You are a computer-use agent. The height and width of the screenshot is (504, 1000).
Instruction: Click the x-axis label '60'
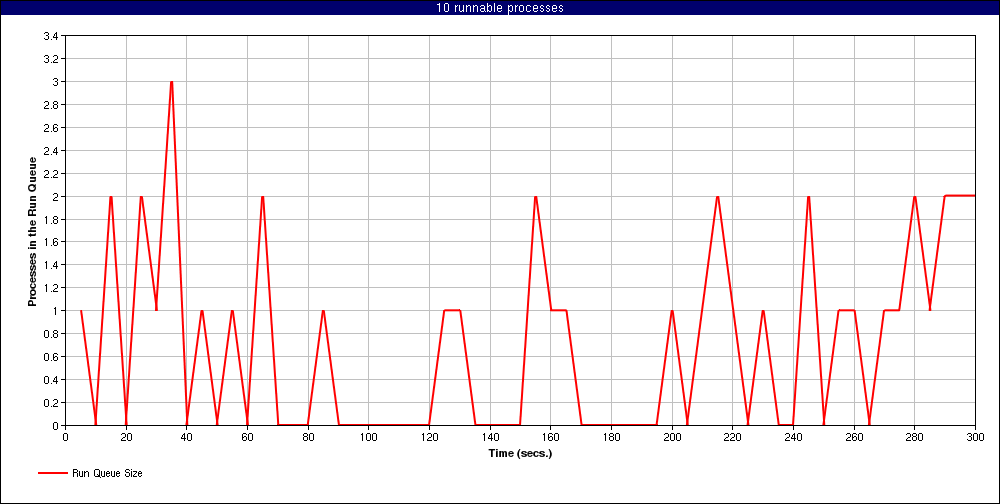(x=247, y=436)
